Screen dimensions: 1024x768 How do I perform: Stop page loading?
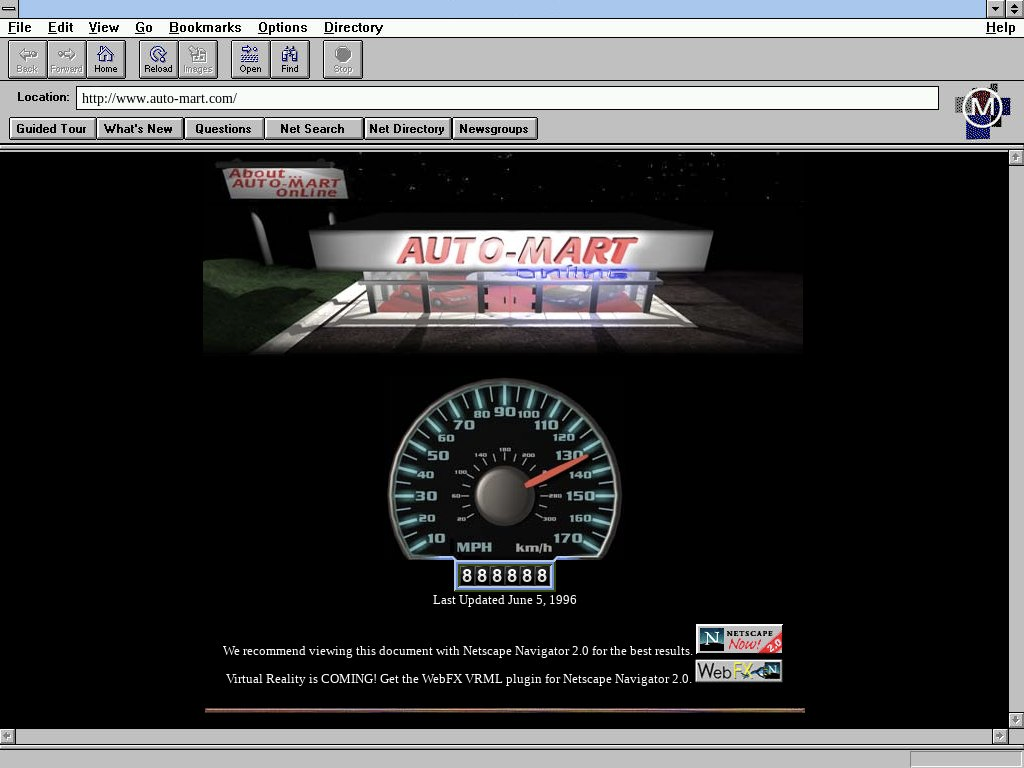[343, 59]
